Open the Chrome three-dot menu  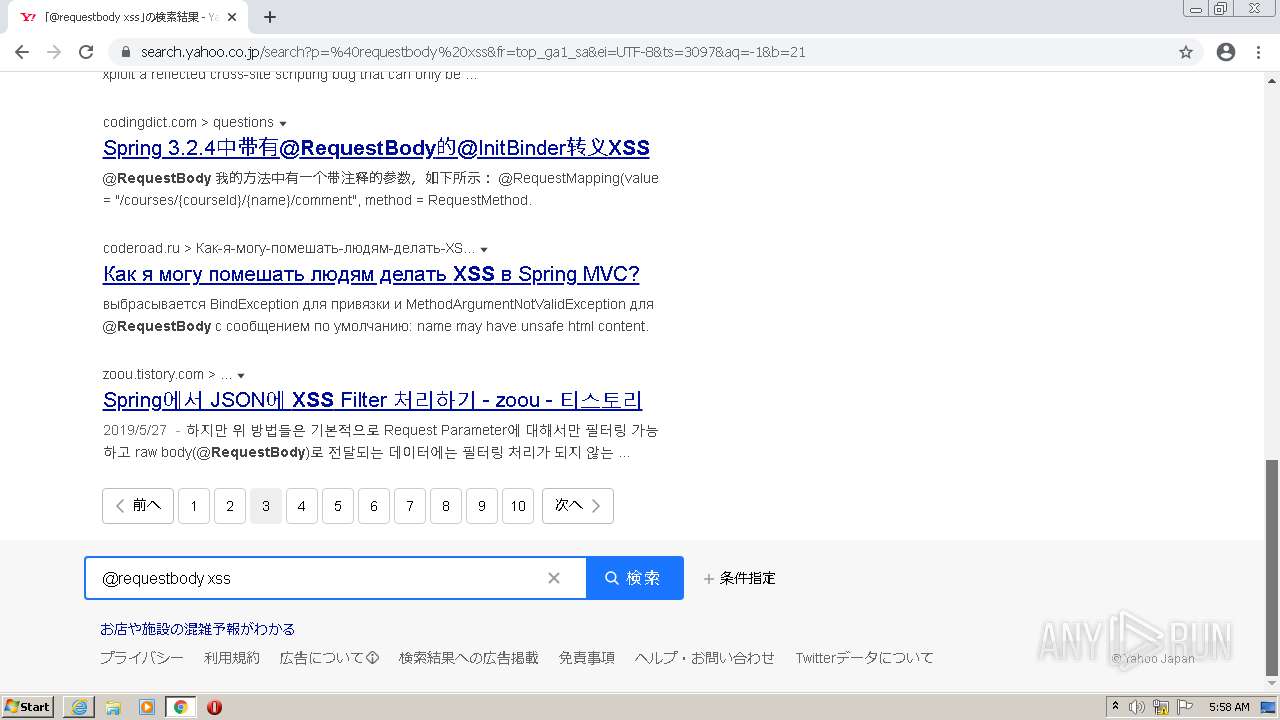pyautogui.click(x=1258, y=52)
